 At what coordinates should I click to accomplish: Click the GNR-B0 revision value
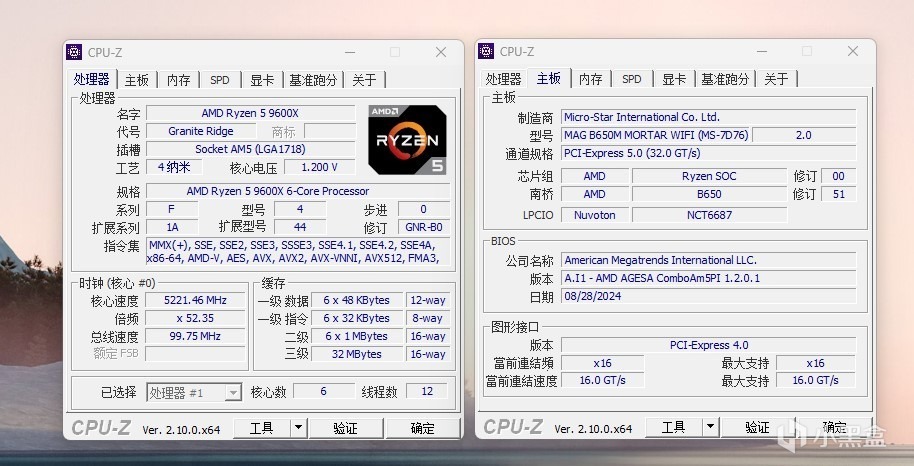[x=424, y=227]
